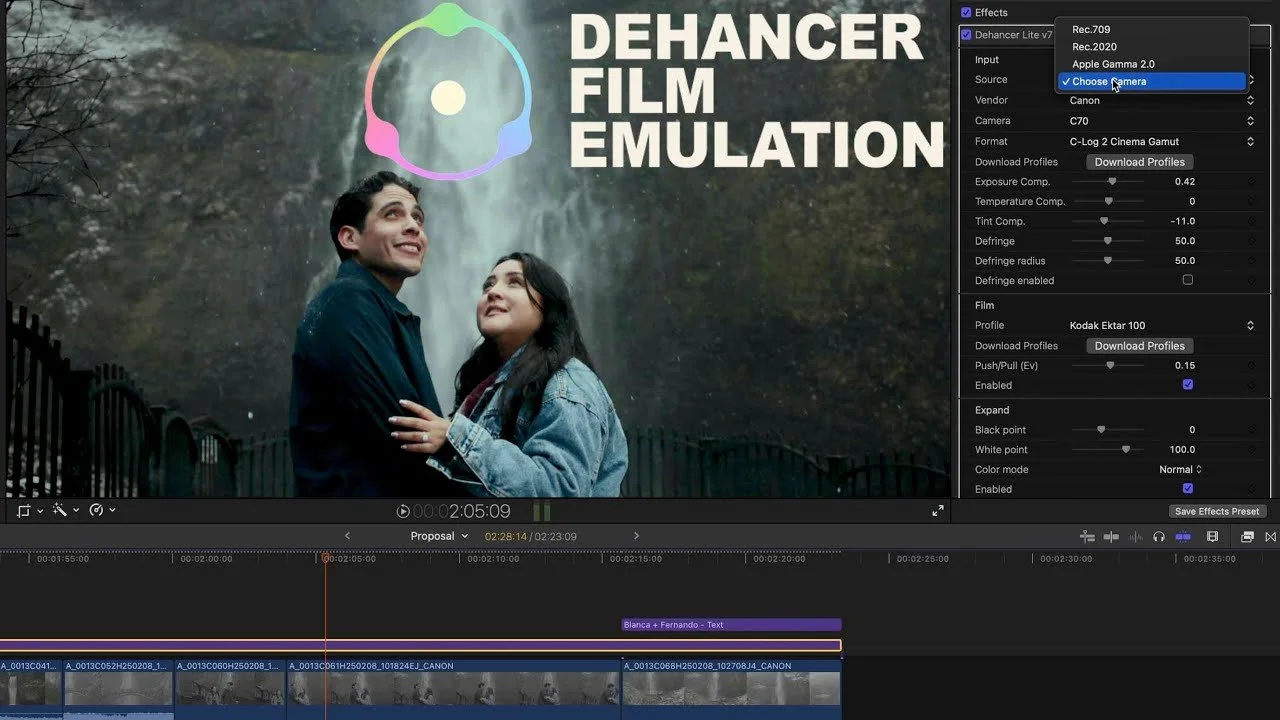Toggle the Dehancer Lite v7 effect checkbox
Image resolution: width=1280 pixels, height=720 pixels.
click(966, 34)
